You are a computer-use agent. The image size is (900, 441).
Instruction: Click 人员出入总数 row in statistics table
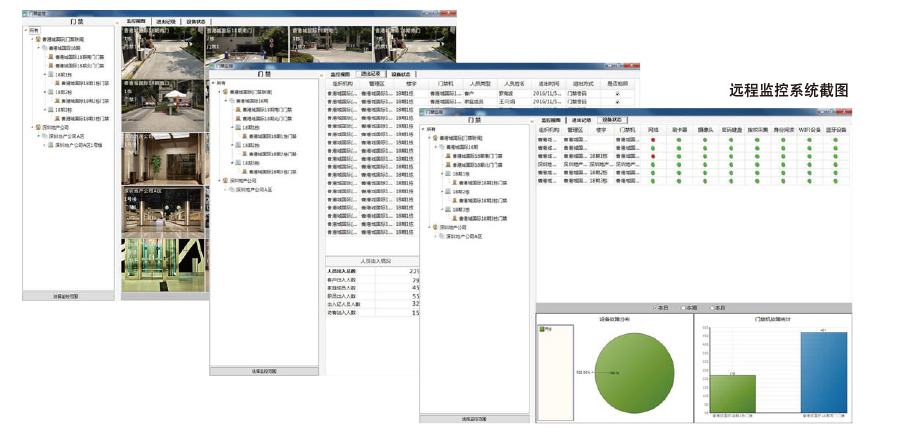[373, 271]
